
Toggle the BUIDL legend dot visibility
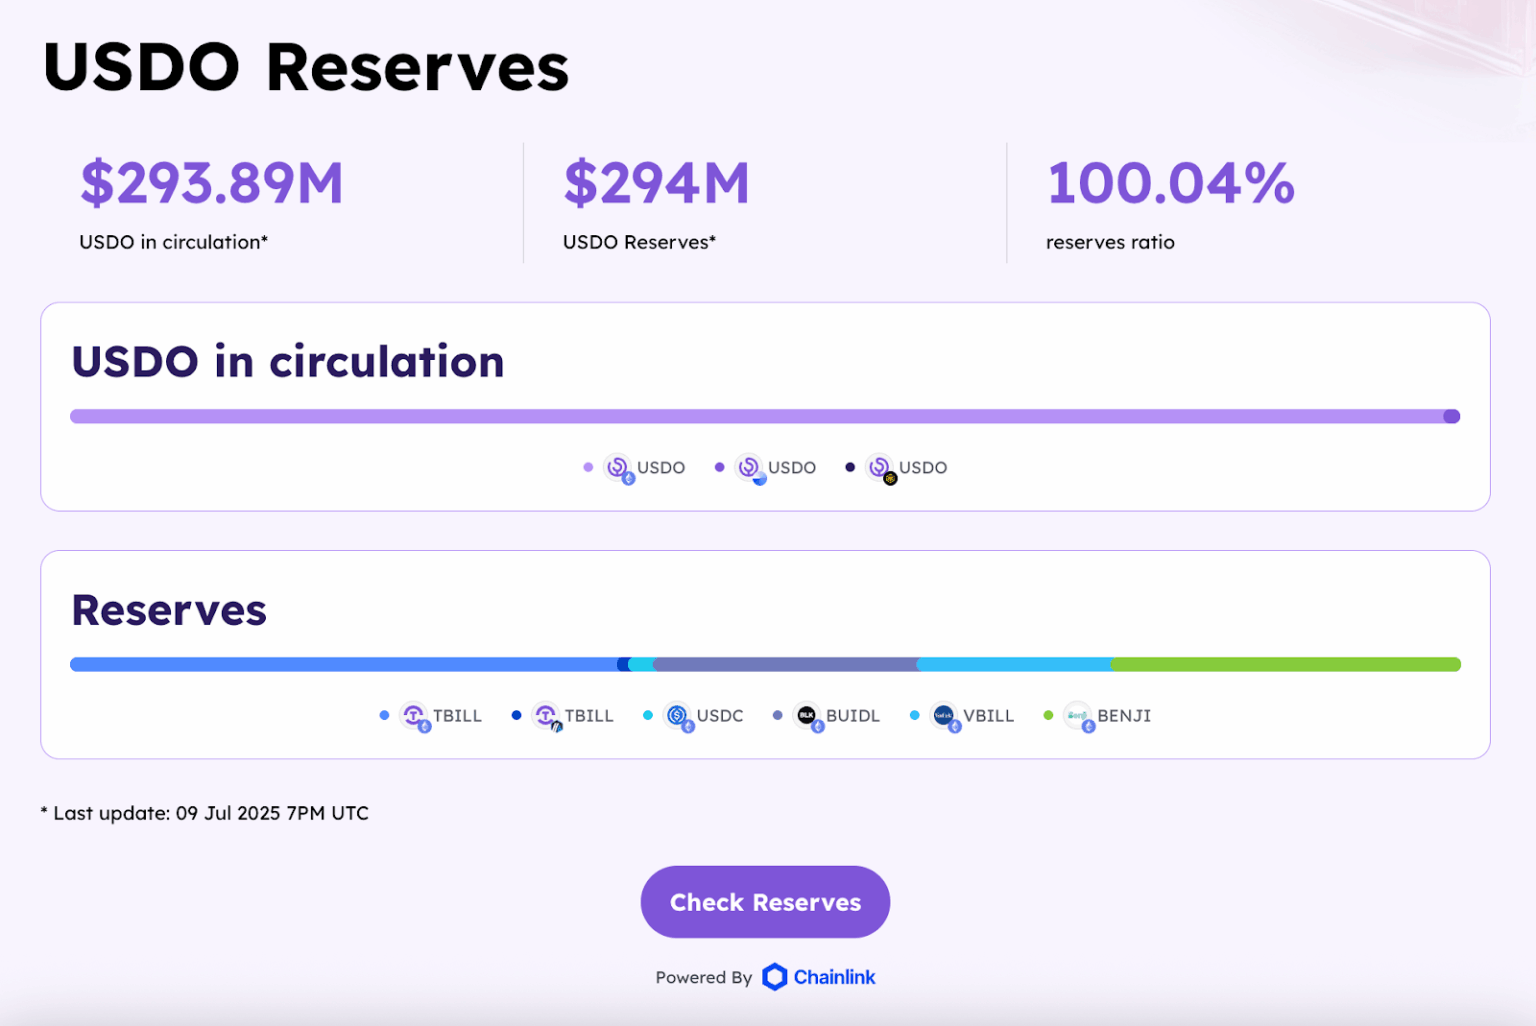pyautogui.click(x=777, y=715)
